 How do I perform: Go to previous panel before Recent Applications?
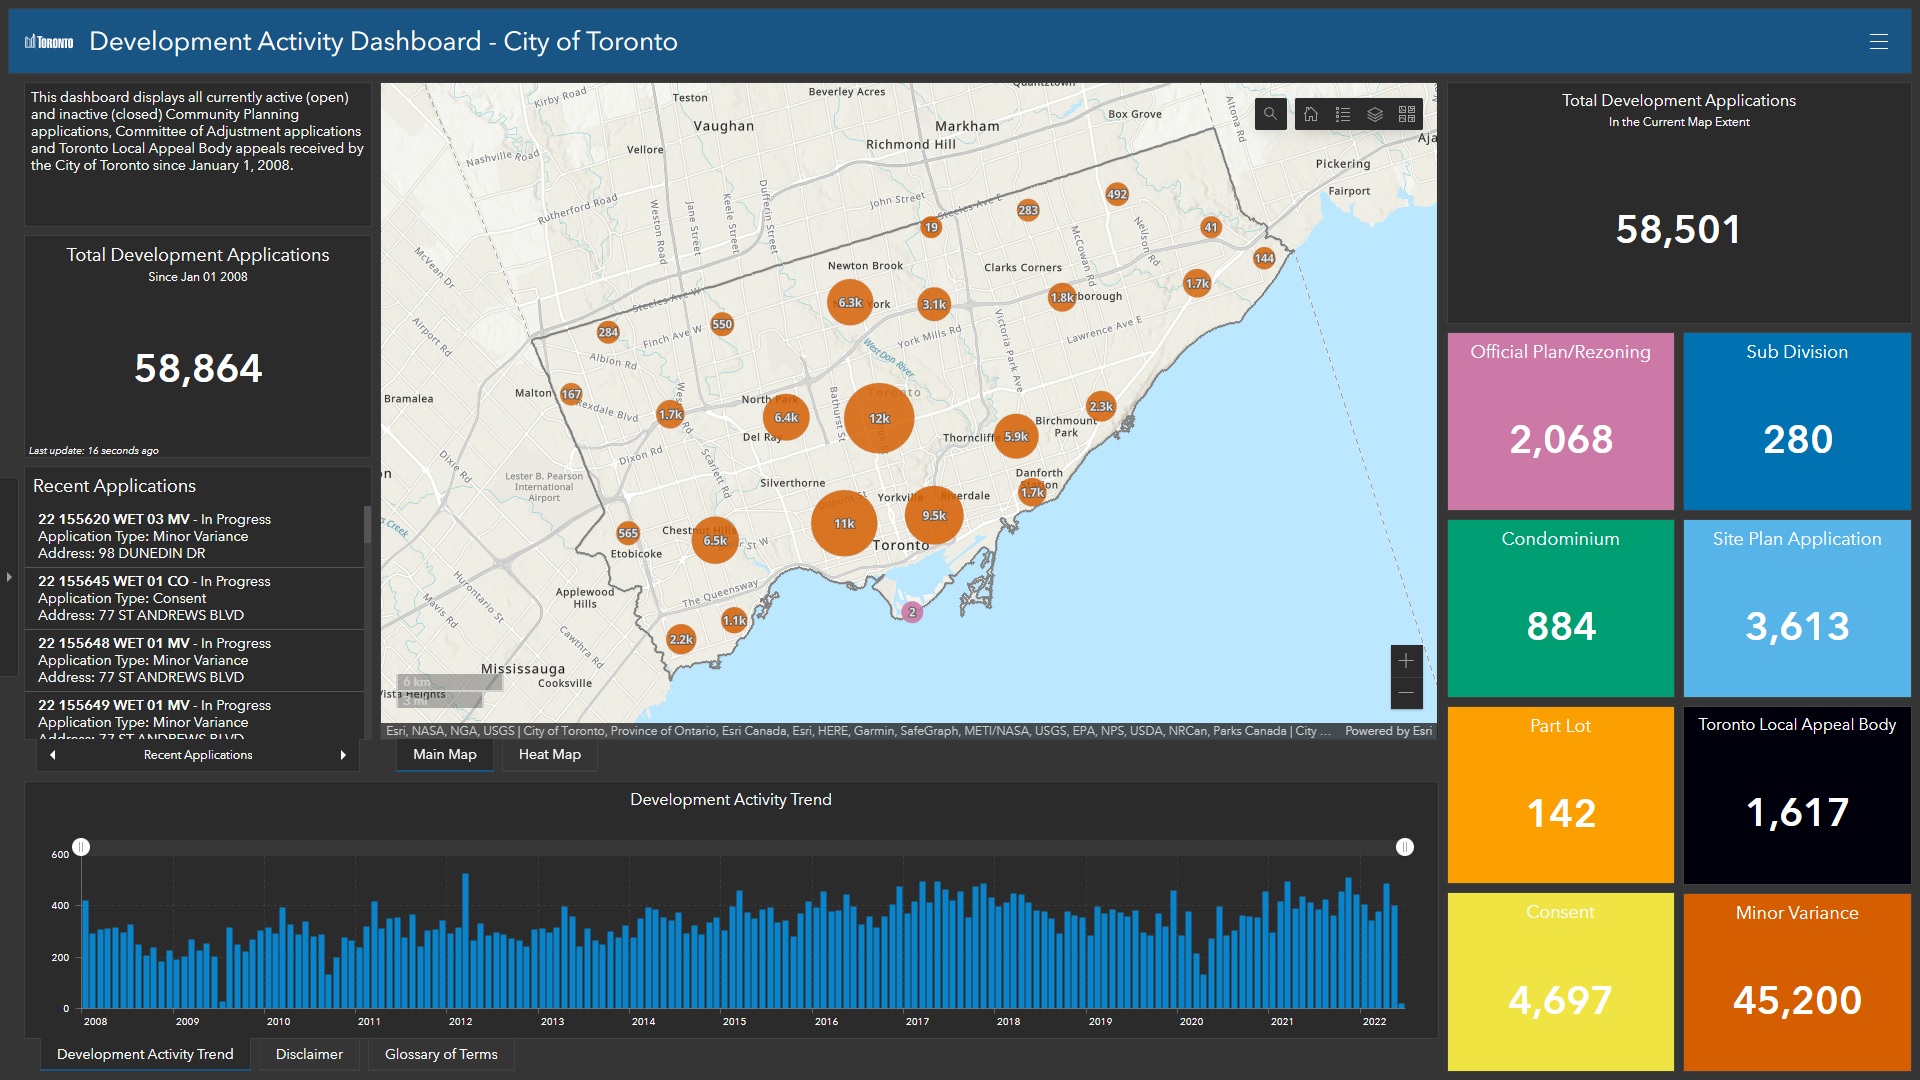pos(53,755)
